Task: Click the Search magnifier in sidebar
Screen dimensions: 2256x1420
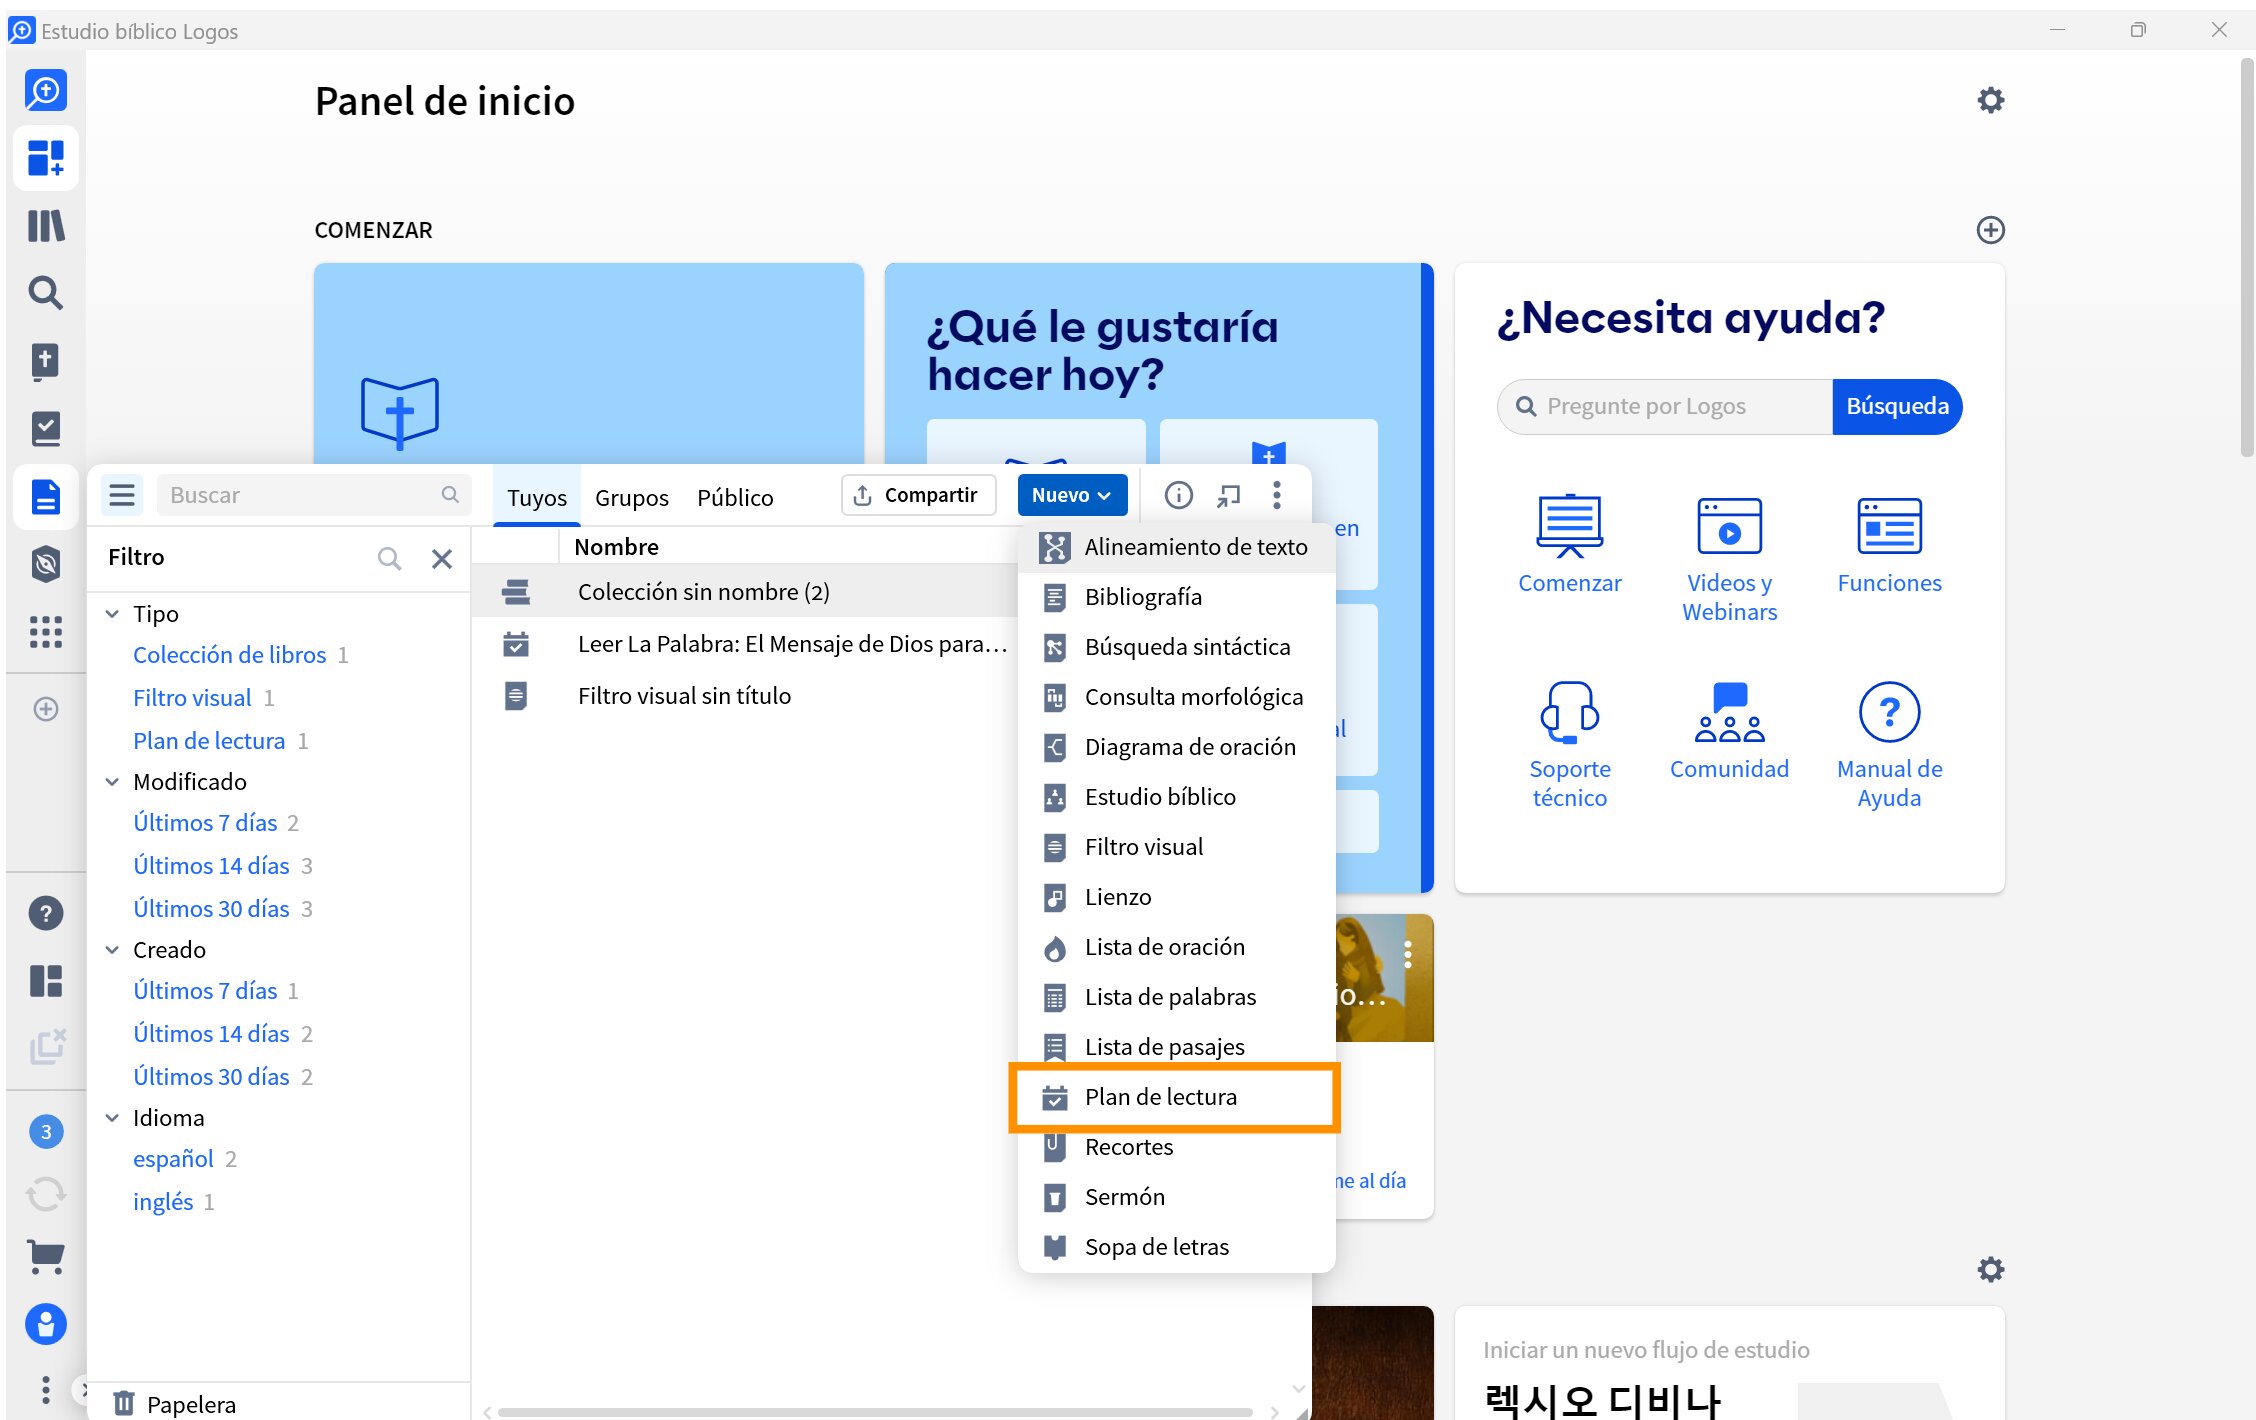Action: [46, 293]
